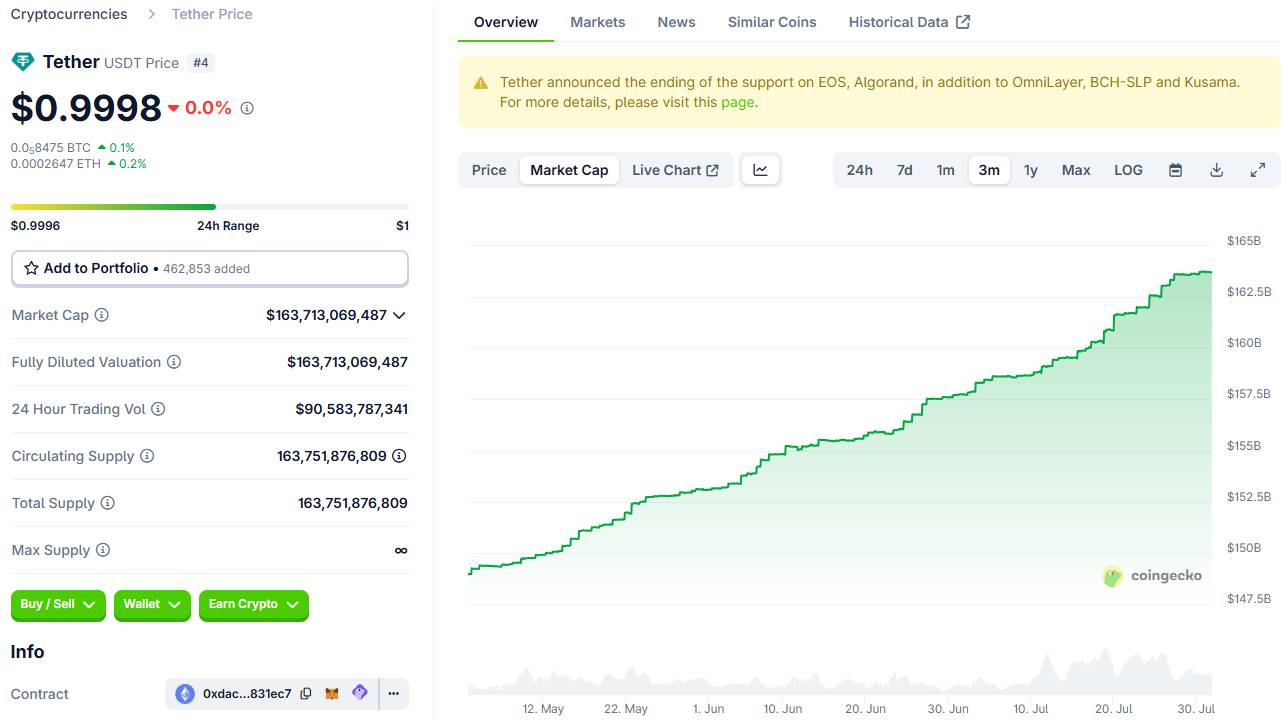Select the 7d time range
1281x720 pixels.
coord(905,170)
